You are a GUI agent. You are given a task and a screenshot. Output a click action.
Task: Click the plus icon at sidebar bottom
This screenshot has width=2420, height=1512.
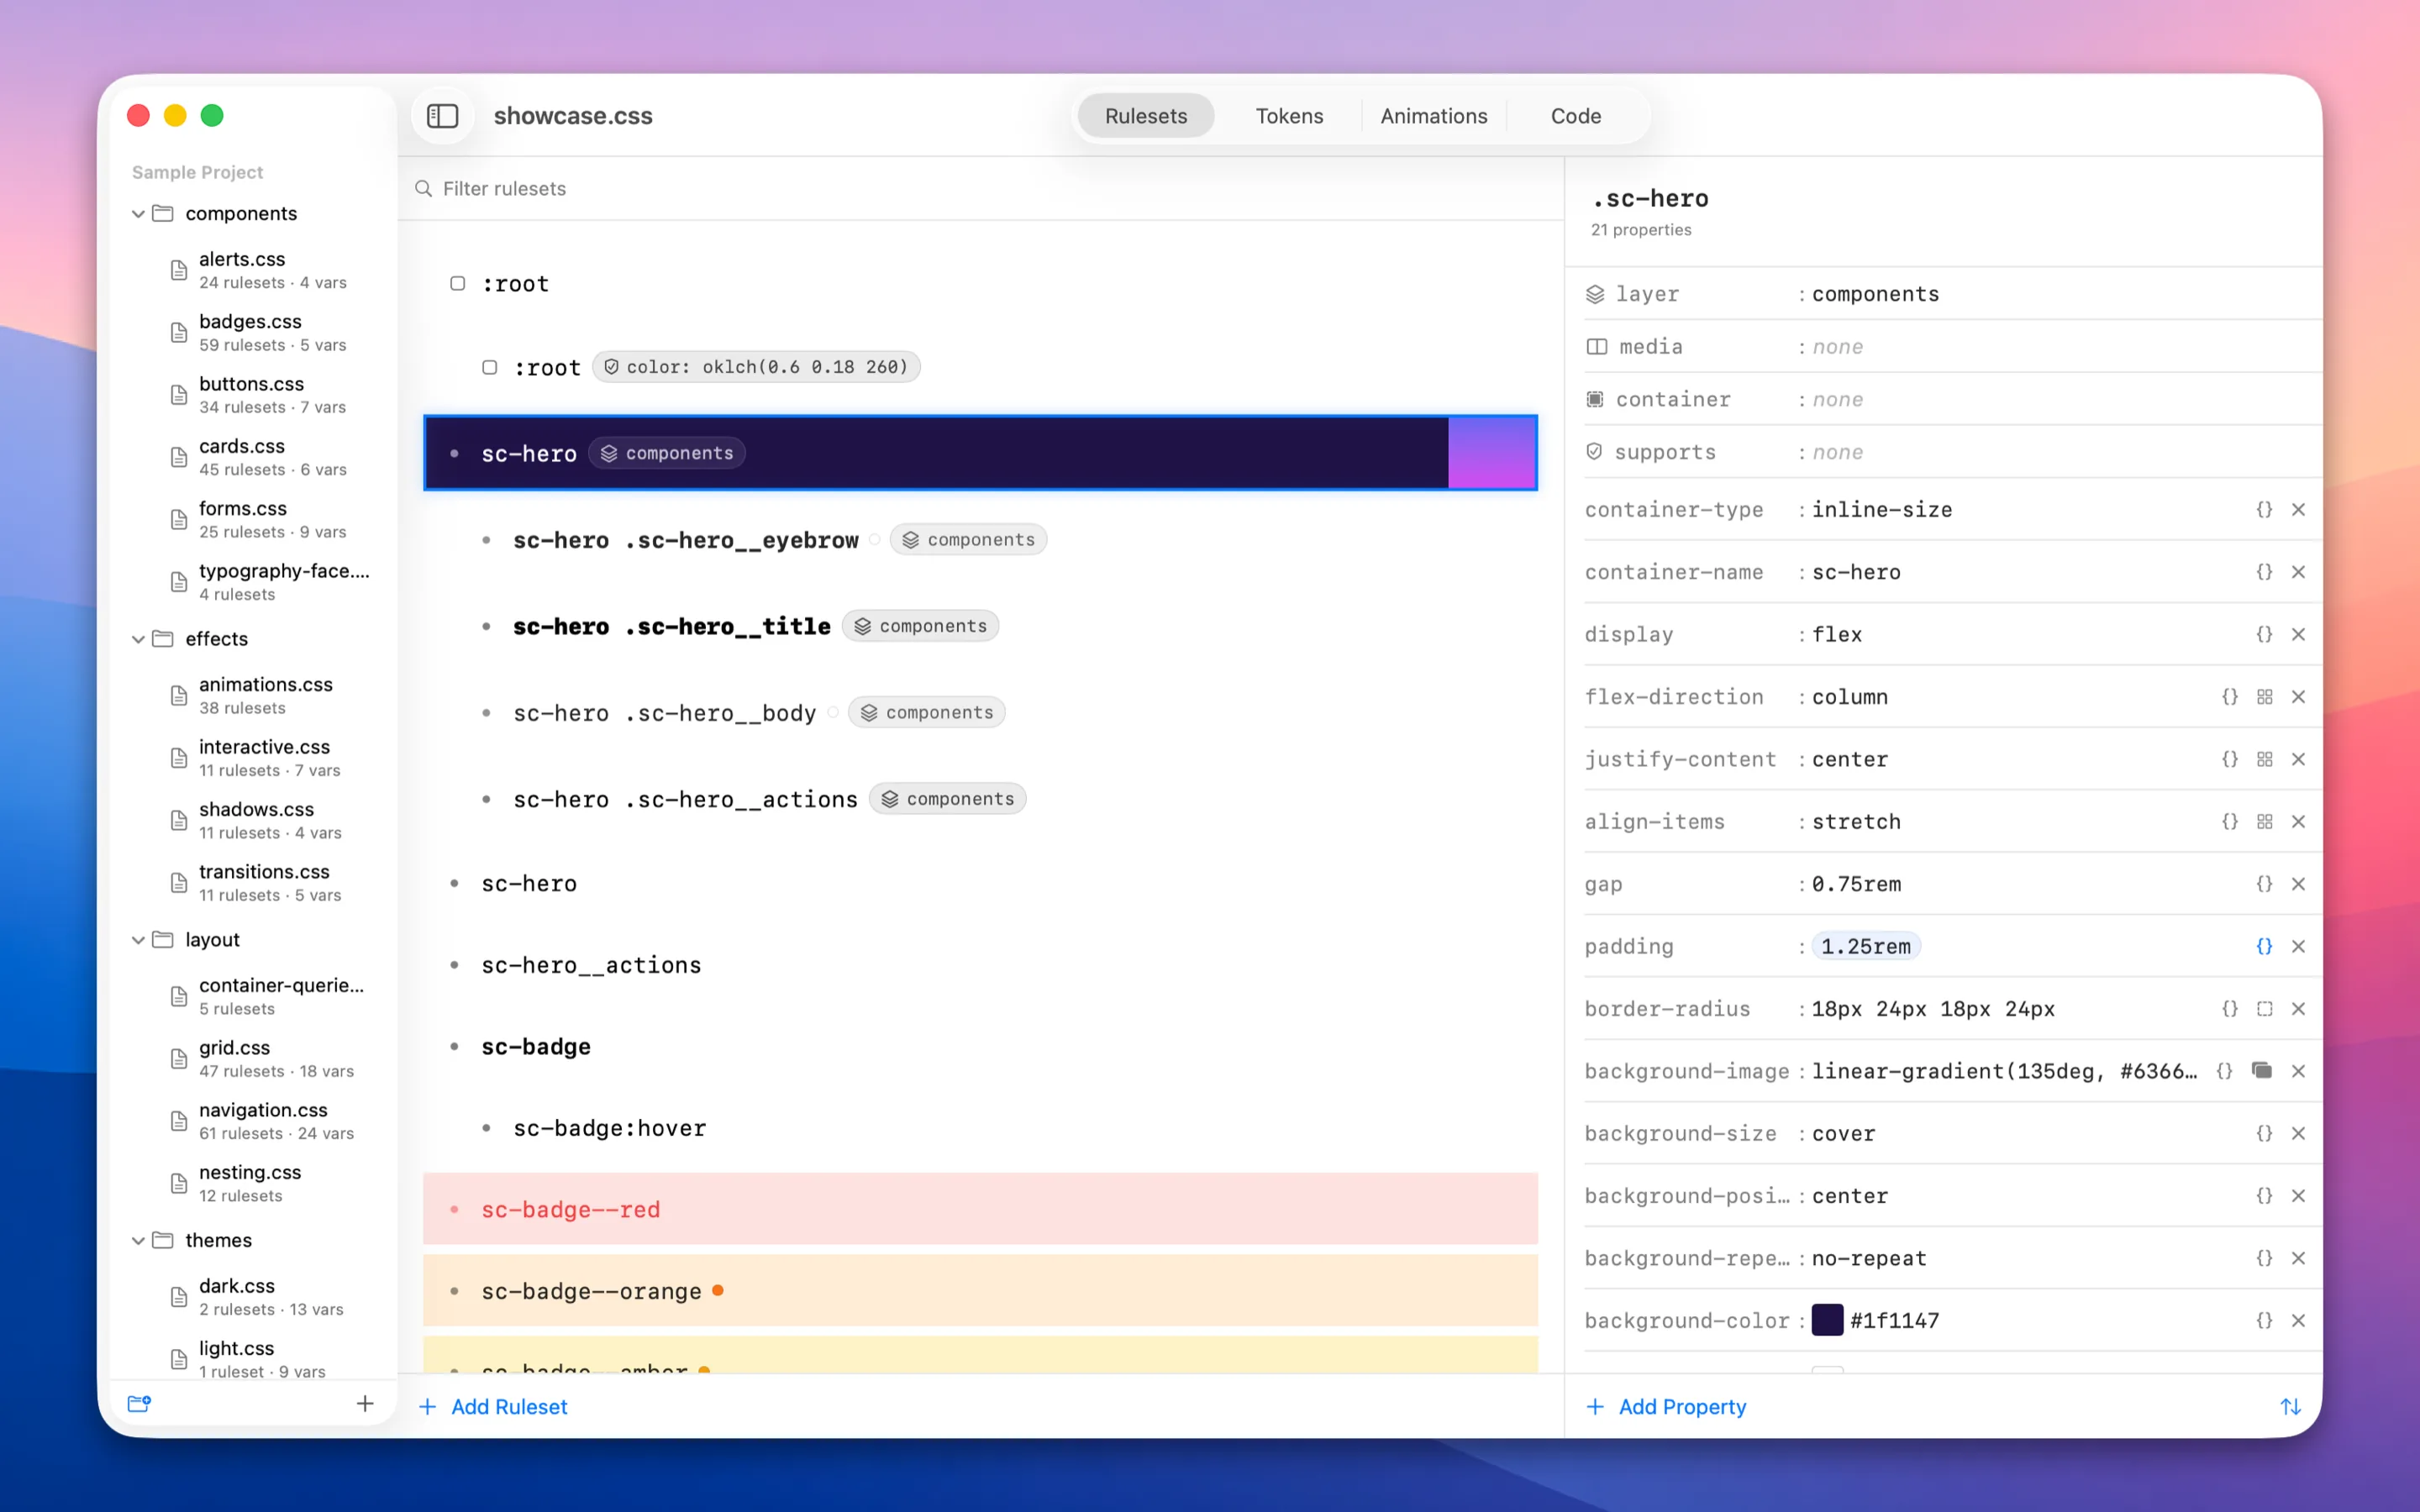tap(365, 1404)
